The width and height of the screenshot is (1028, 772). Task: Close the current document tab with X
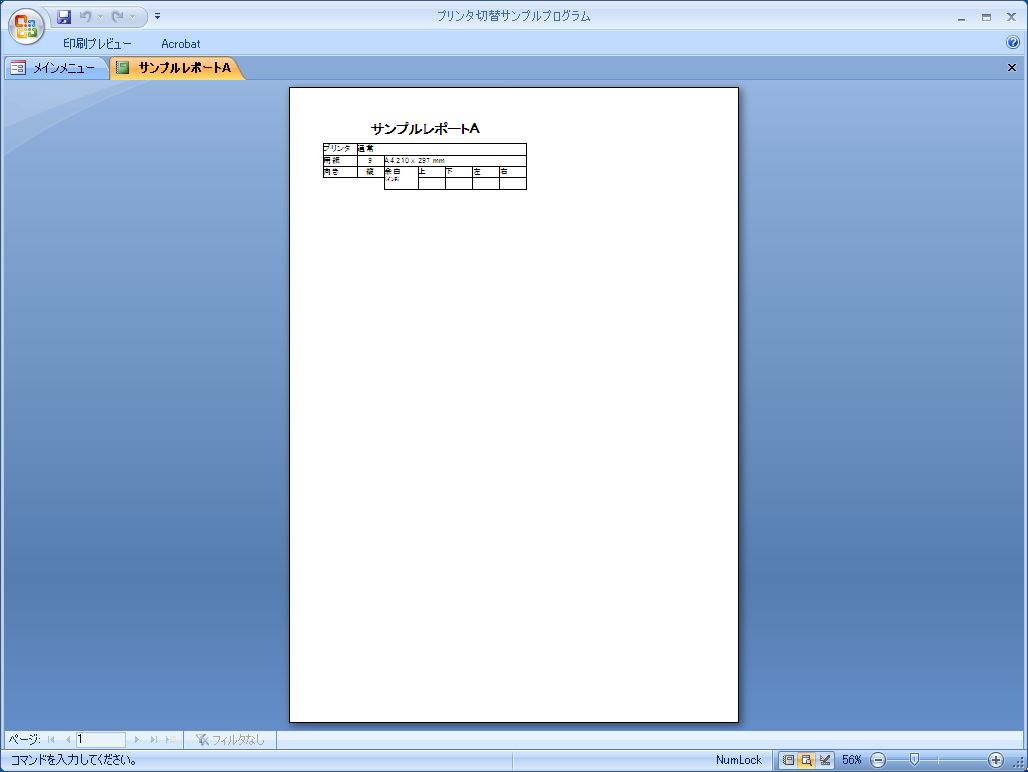(1011, 68)
